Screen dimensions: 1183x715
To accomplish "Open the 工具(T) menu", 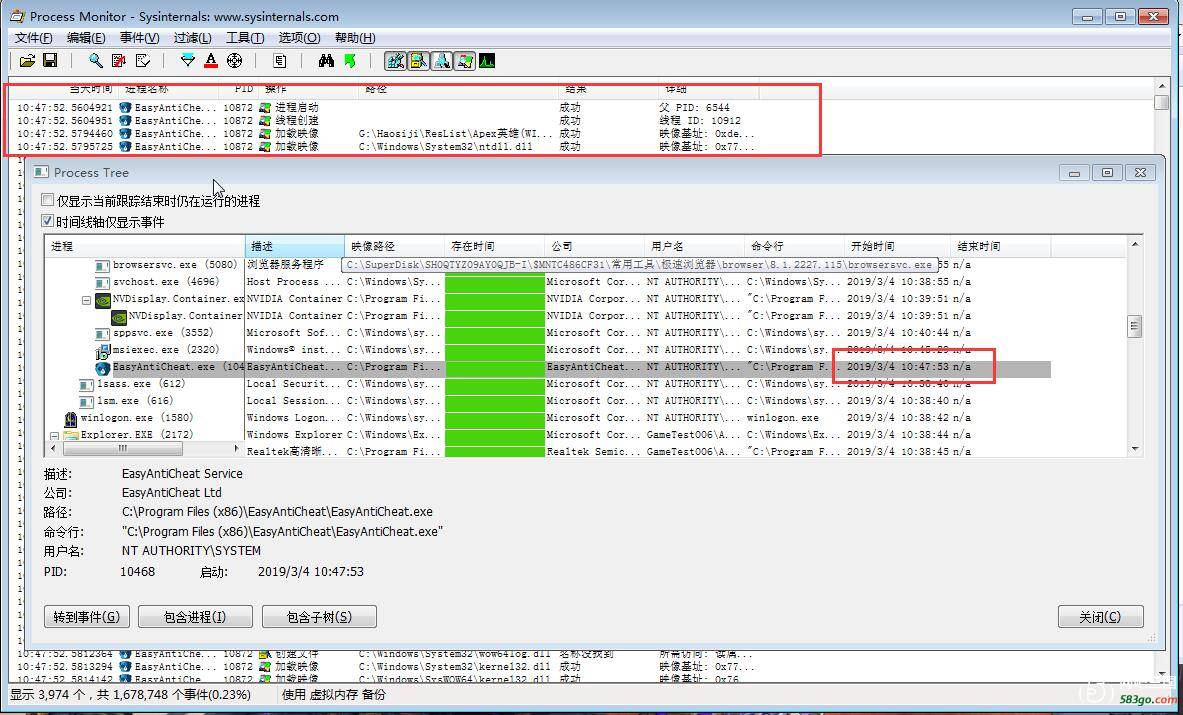I will [245, 38].
